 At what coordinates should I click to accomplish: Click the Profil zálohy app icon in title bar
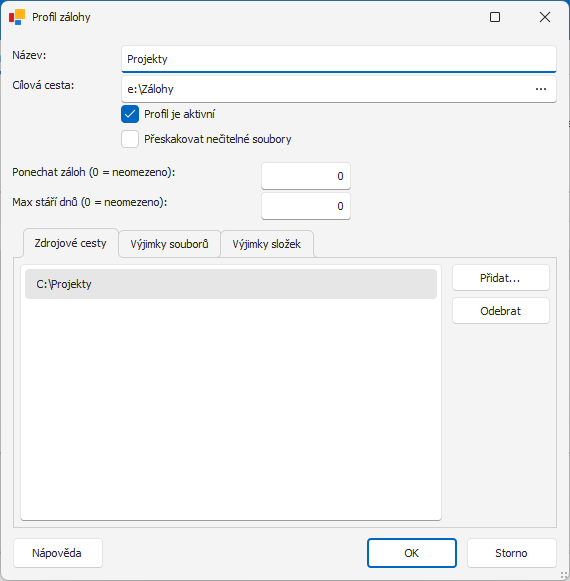click(17, 17)
